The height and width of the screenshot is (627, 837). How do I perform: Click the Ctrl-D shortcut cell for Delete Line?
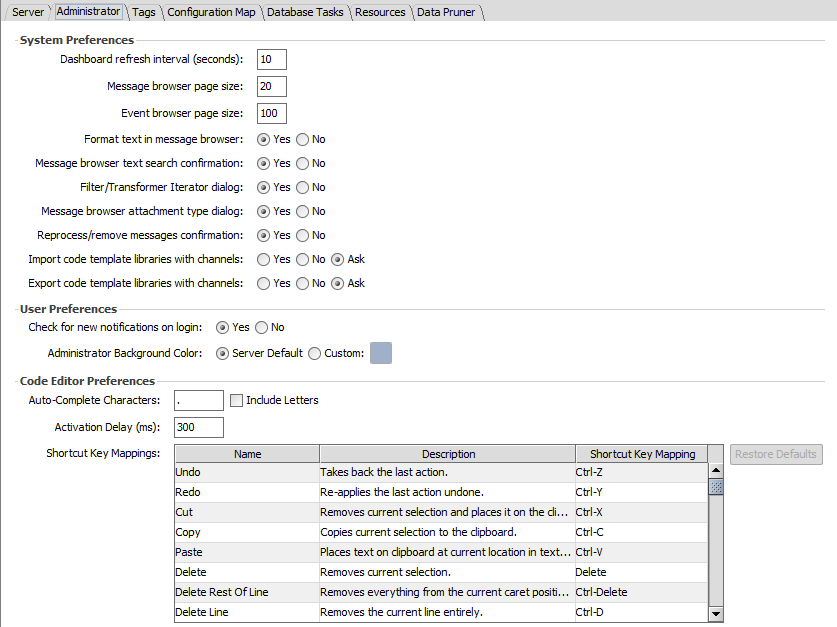tap(640, 612)
